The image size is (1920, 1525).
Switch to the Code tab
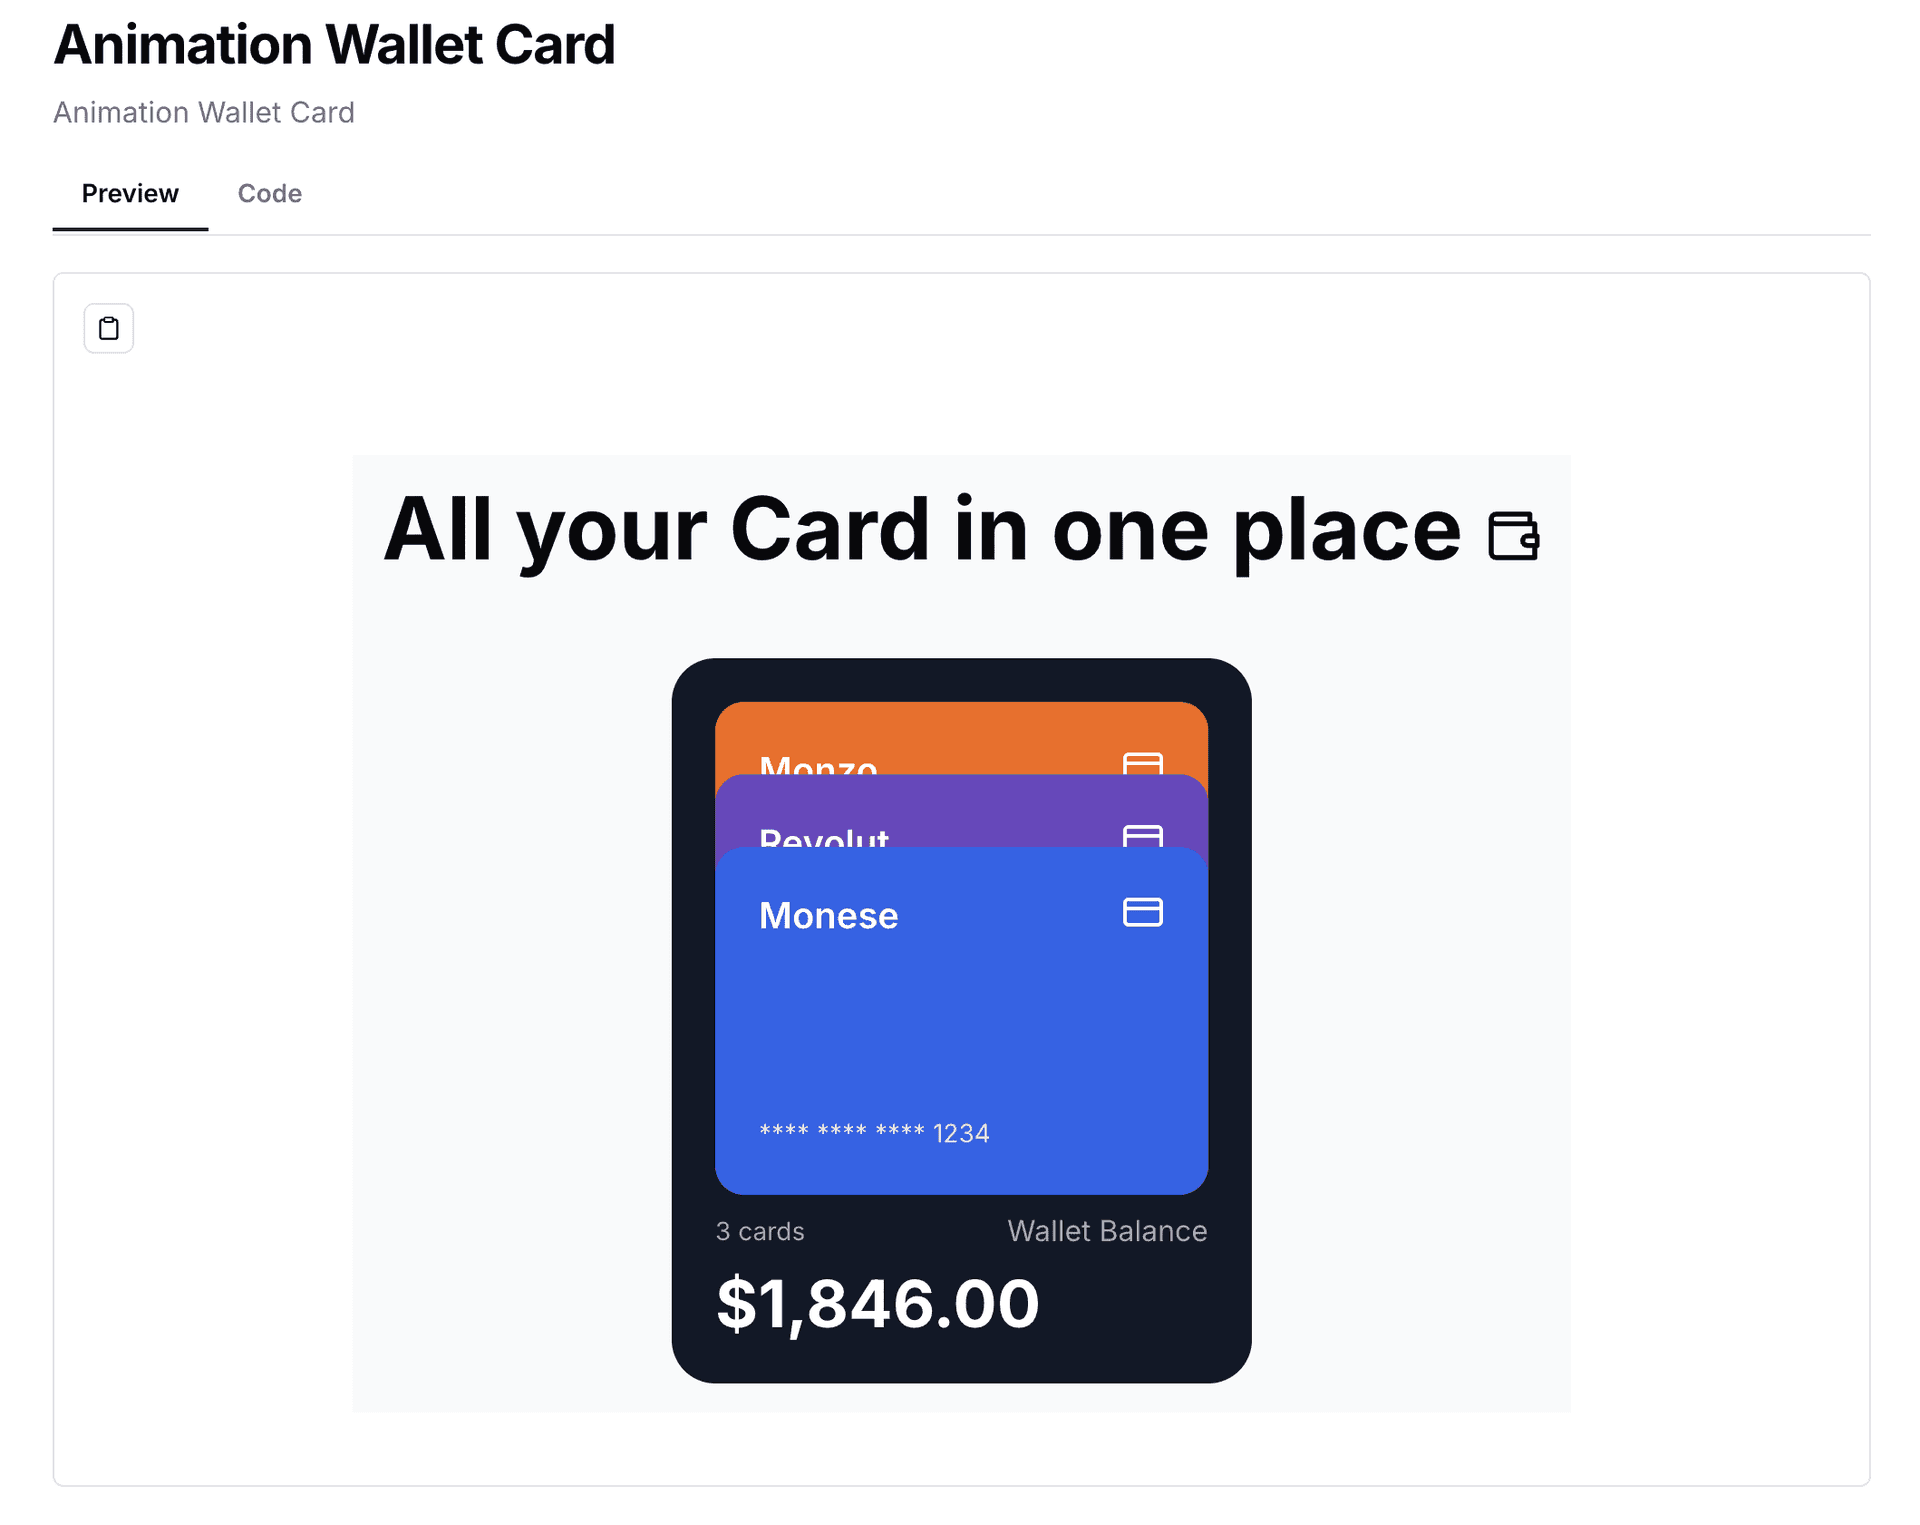(x=268, y=194)
